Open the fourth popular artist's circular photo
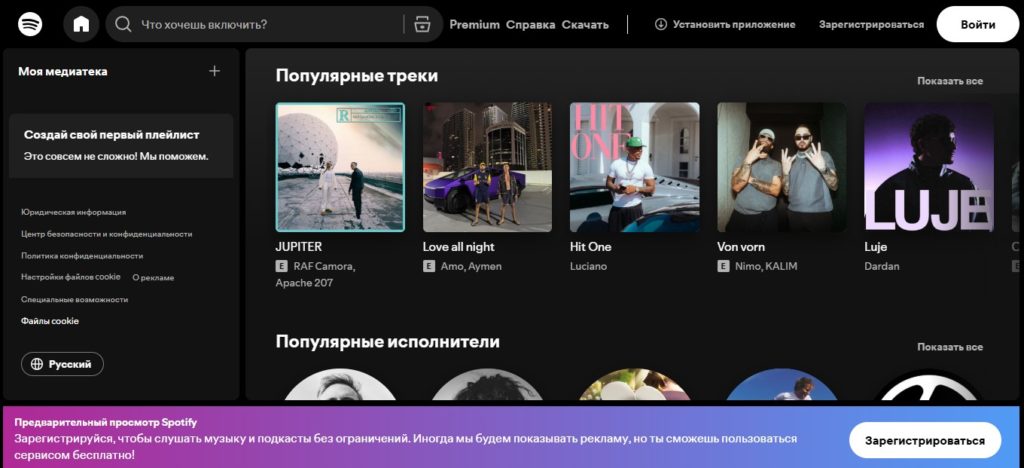The width and height of the screenshot is (1024, 468). coord(782,384)
